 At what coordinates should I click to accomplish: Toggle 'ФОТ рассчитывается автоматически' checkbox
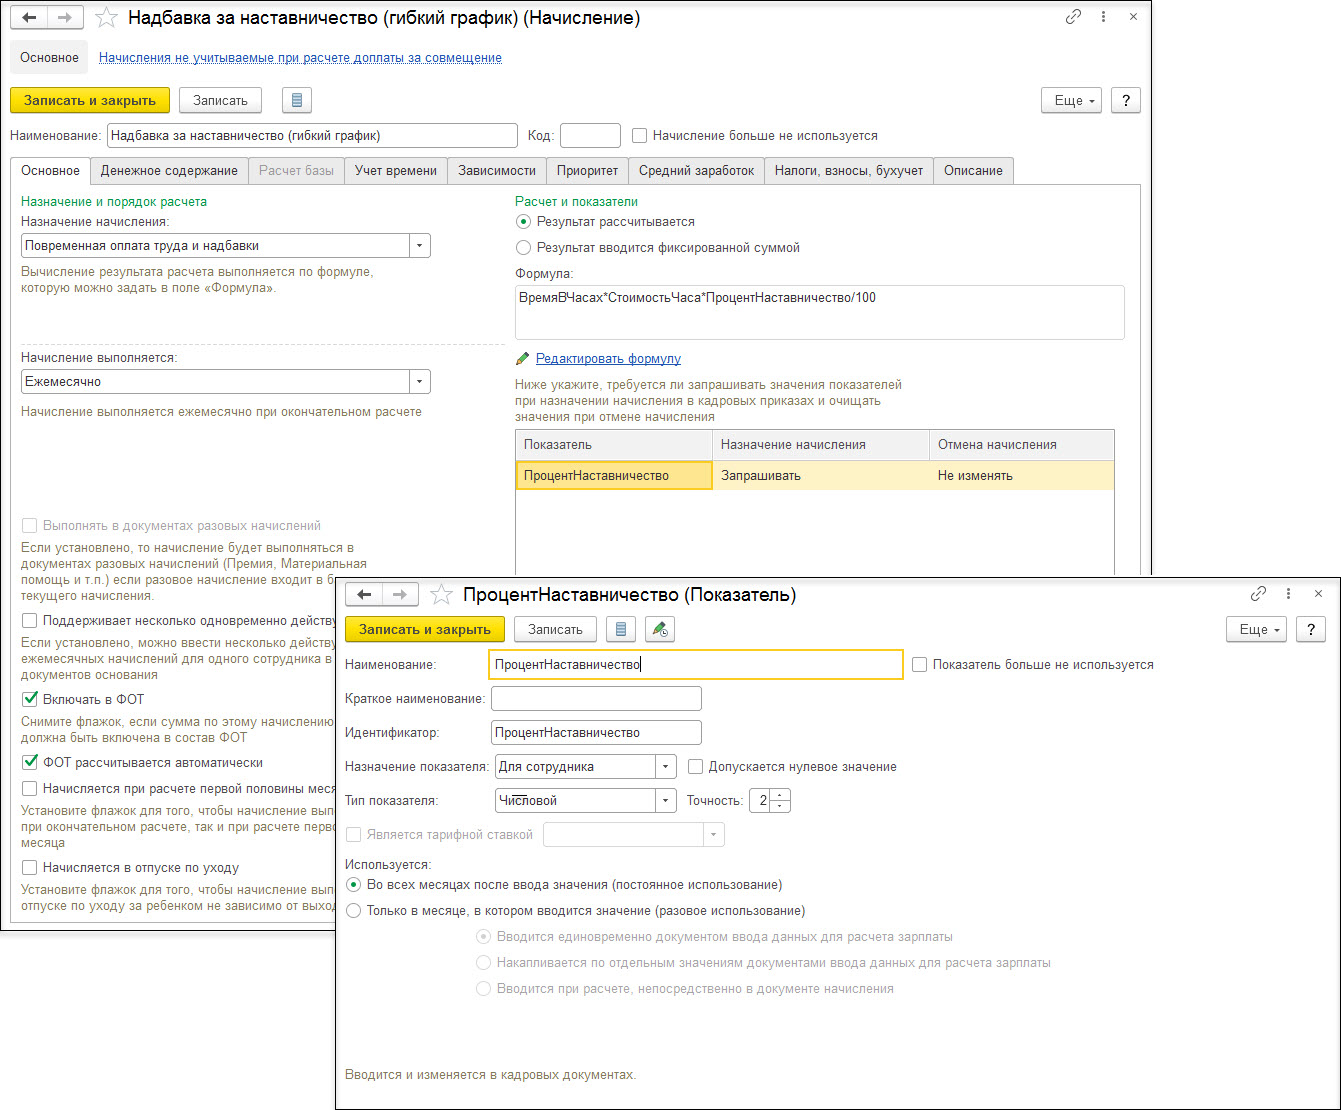click(x=30, y=762)
